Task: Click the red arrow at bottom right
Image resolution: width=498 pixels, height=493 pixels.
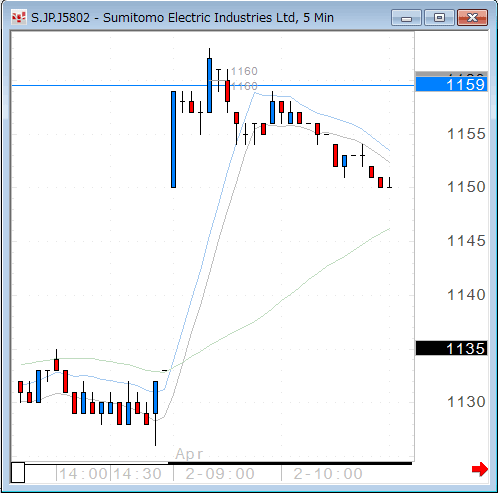Action: click(x=480, y=469)
